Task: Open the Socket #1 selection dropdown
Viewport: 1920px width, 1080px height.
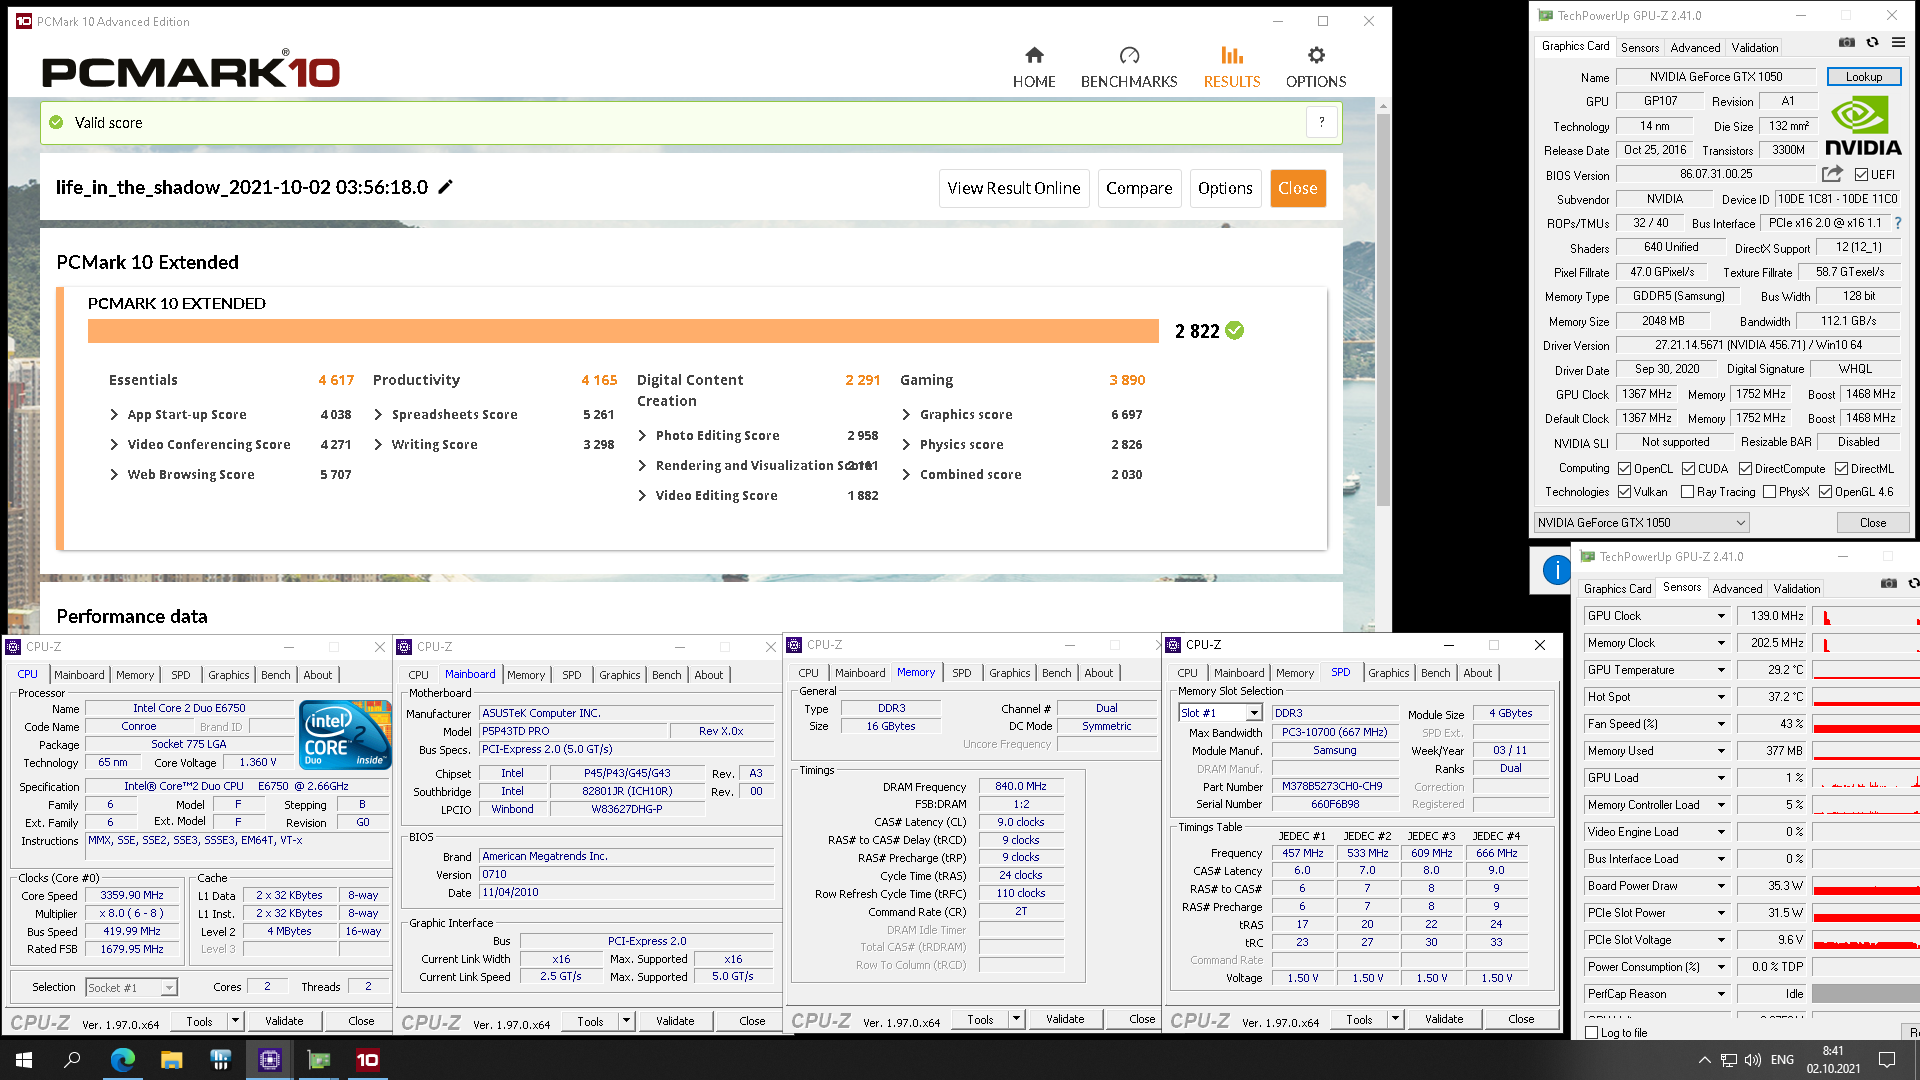Action: pos(131,988)
